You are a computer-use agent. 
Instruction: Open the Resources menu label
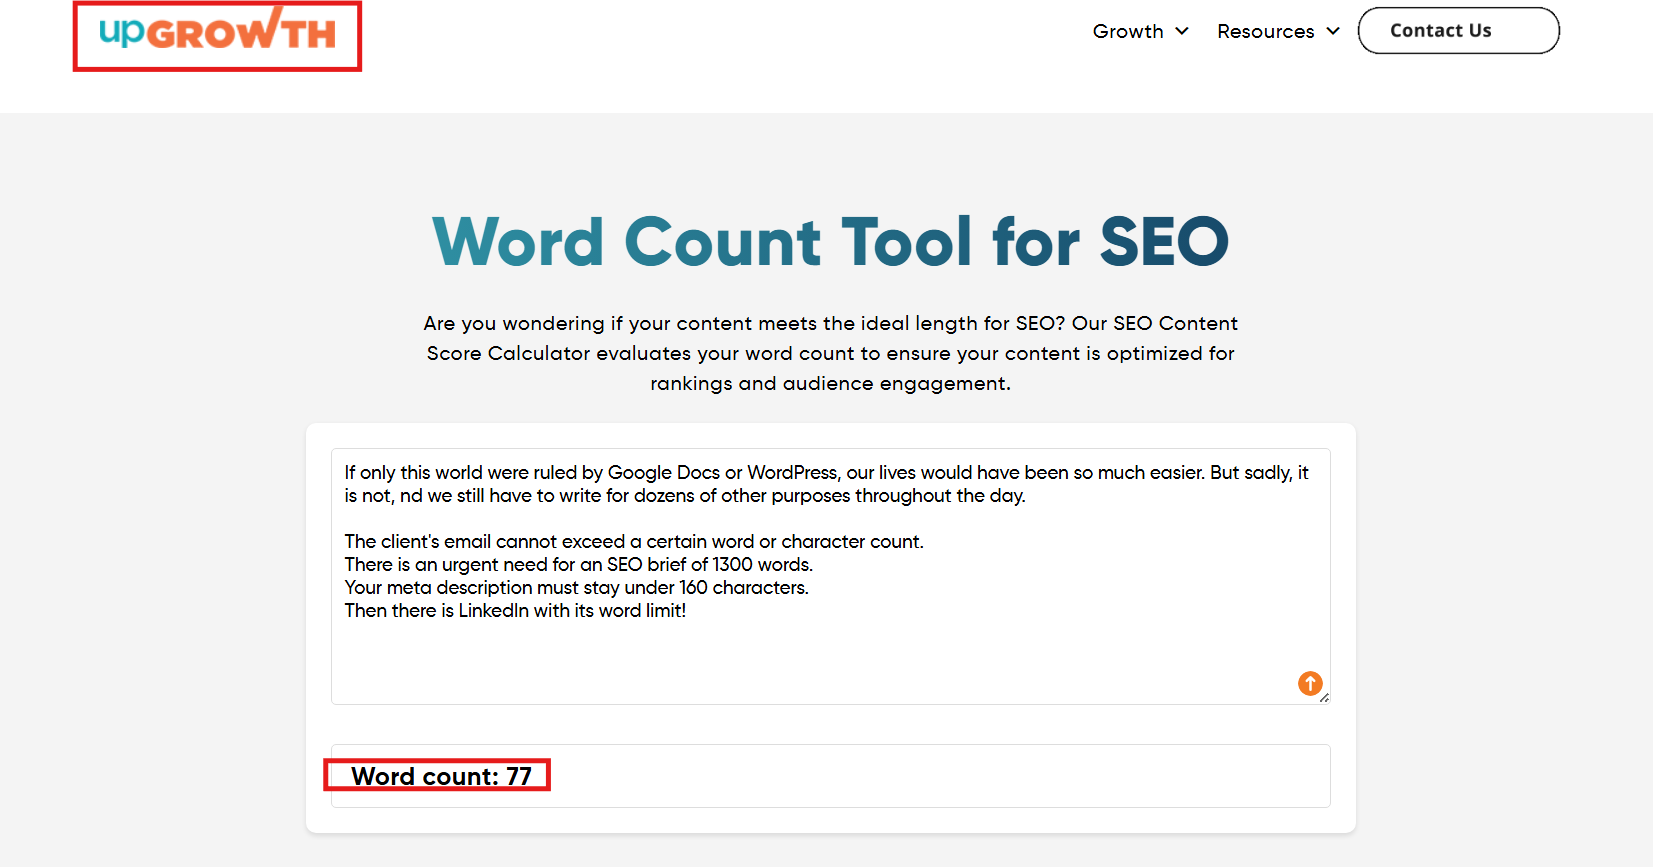[x=1265, y=31]
